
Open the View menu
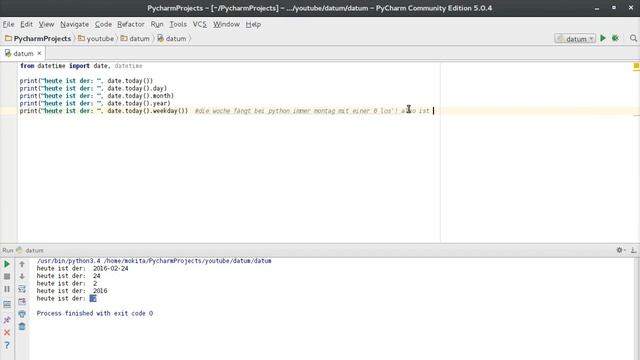pos(46,24)
